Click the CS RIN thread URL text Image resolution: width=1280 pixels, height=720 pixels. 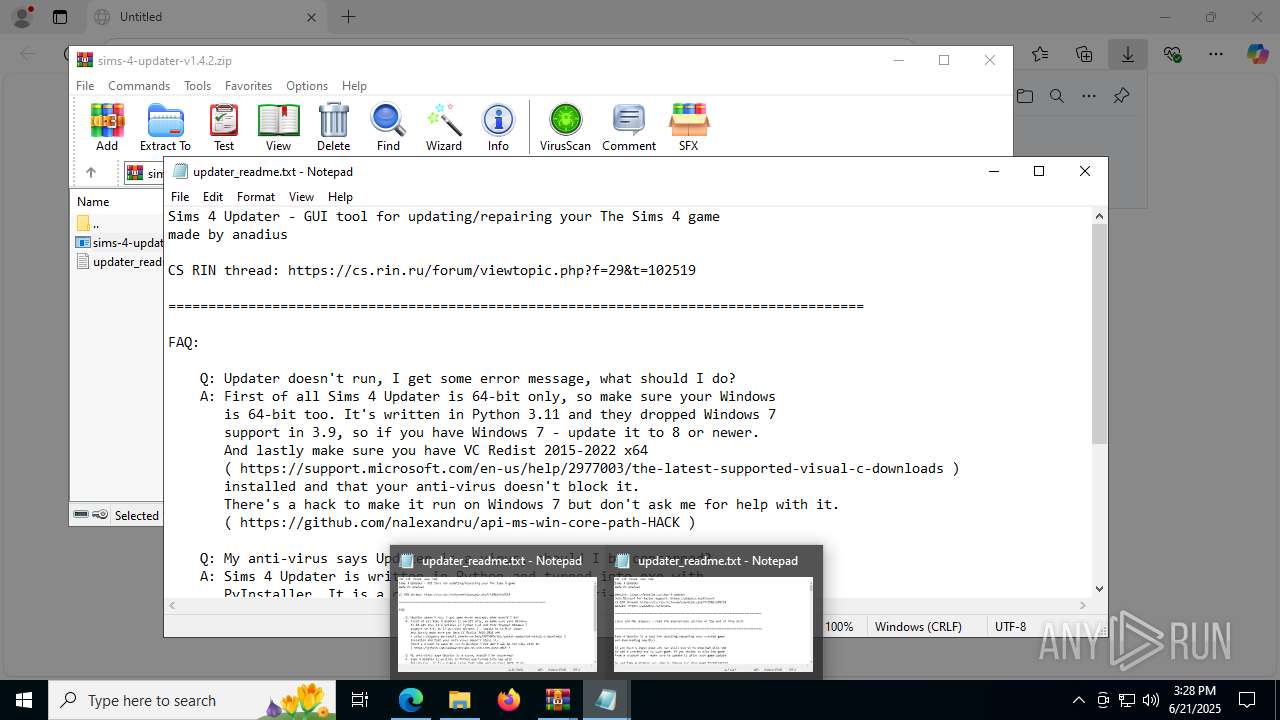(492, 270)
